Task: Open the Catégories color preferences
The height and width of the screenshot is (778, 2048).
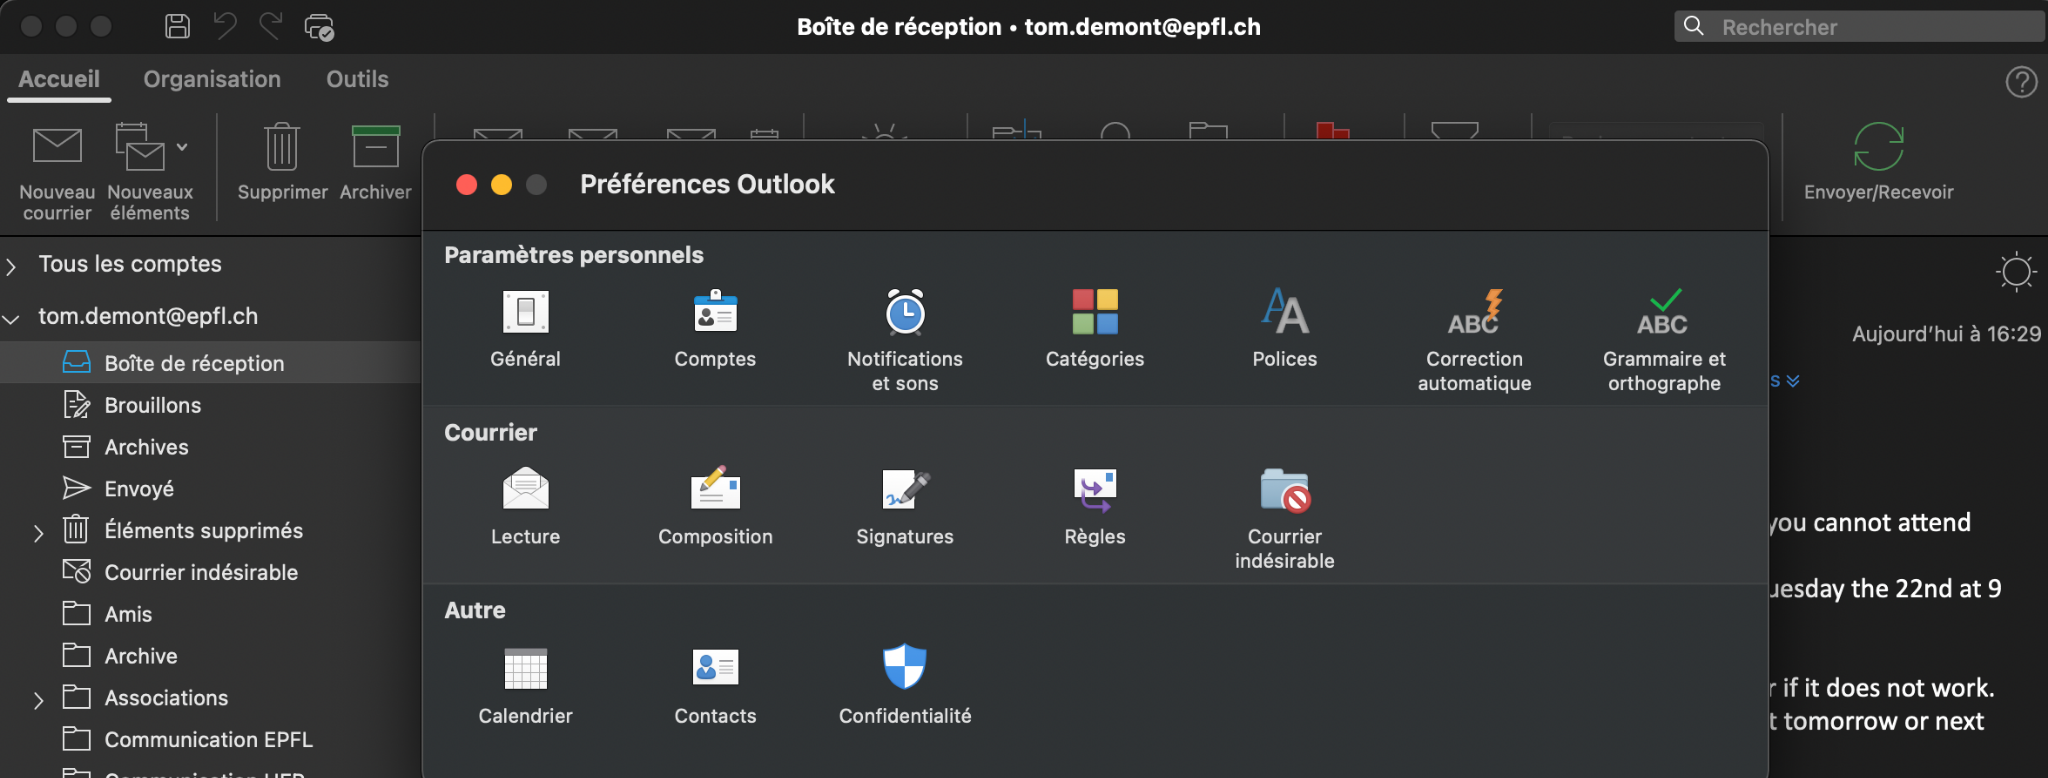Action: (1095, 328)
